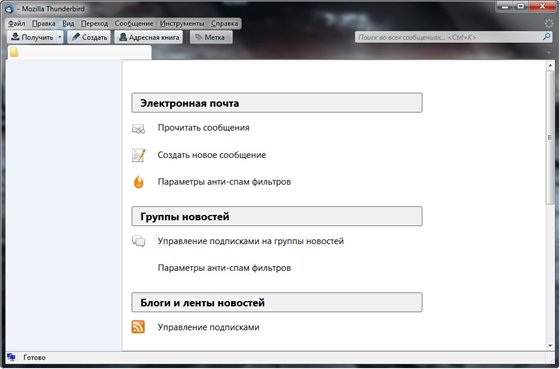Click the scrollbar up arrow
The image size is (560, 369).
click(x=550, y=65)
